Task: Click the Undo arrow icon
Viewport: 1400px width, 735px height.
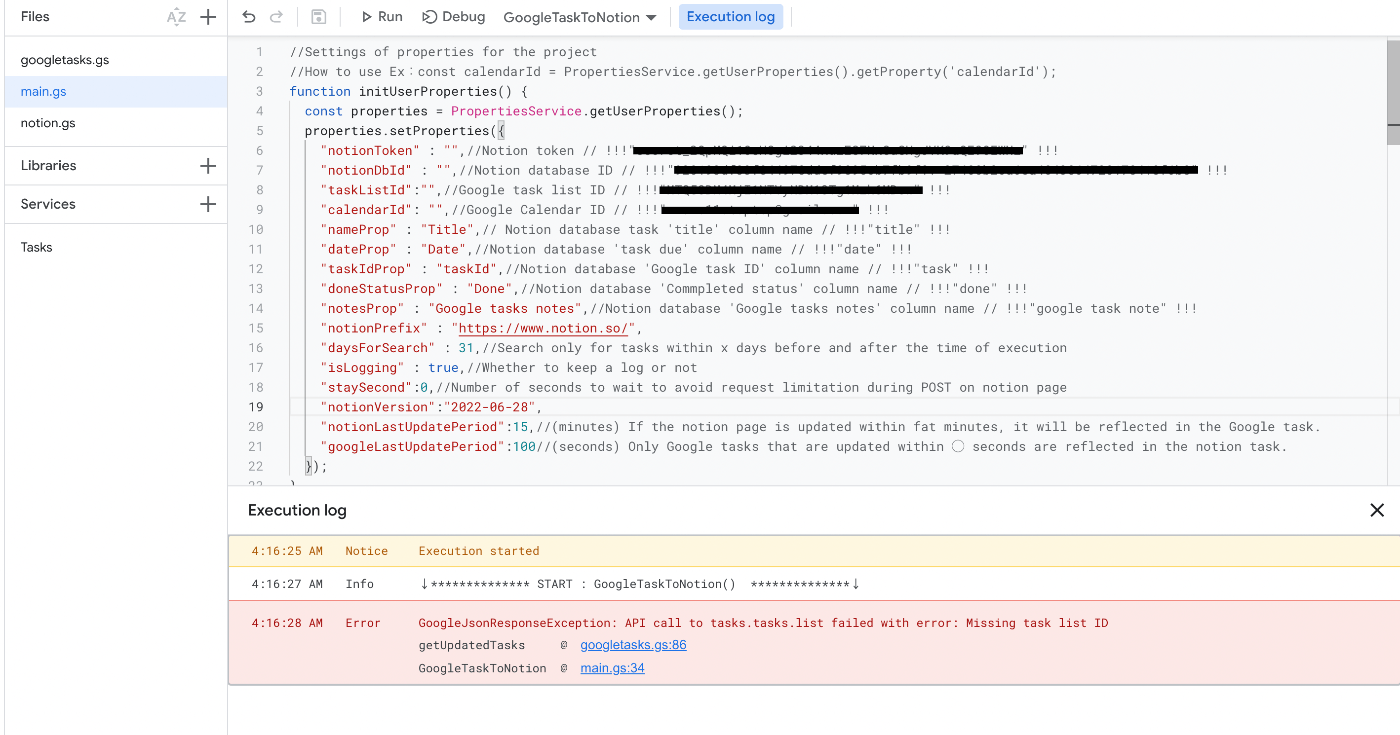Action: [x=249, y=17]
